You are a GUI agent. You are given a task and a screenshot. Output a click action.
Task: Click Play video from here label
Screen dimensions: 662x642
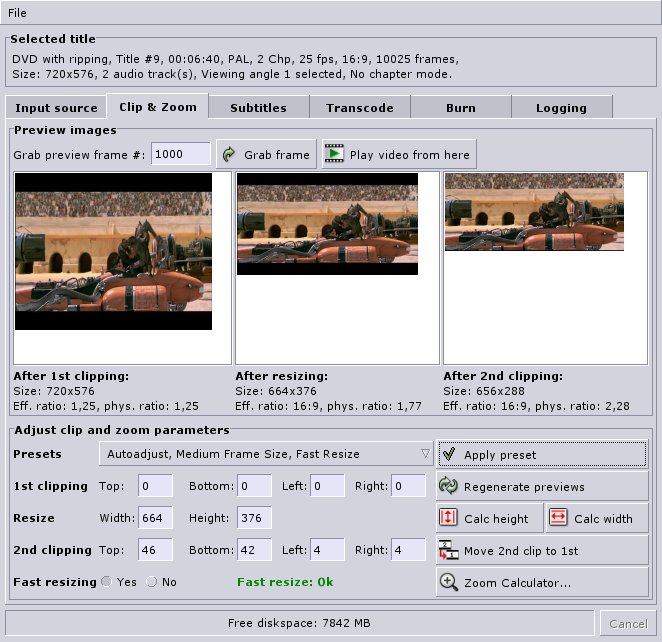[410, 155]
